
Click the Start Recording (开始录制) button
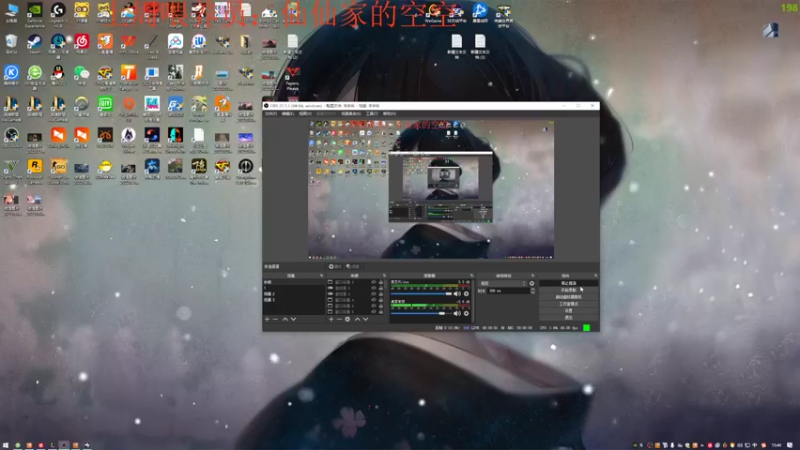coord(568,290)
